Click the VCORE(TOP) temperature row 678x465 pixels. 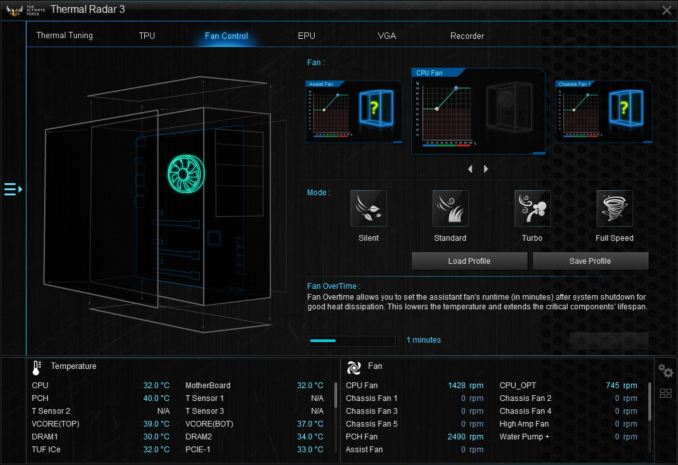[x=100, y=424]
